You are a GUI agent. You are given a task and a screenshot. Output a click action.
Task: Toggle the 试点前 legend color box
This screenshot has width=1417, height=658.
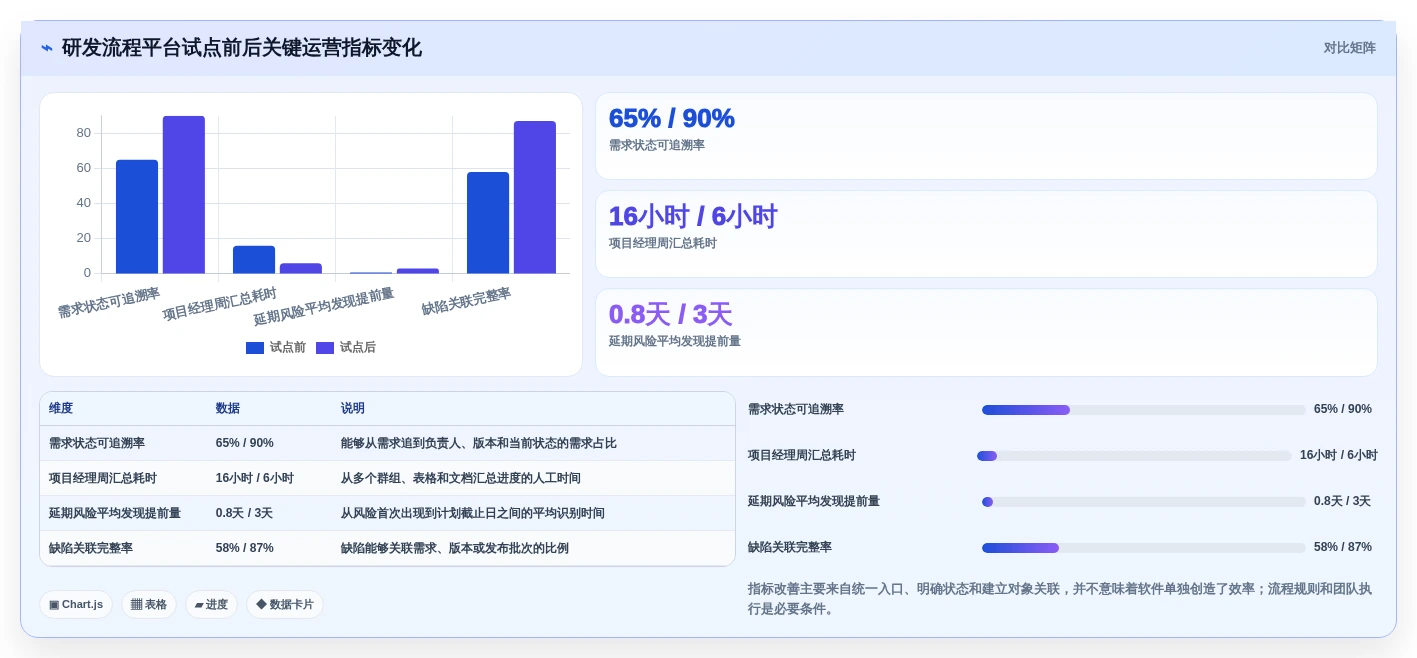click(255, 348)
